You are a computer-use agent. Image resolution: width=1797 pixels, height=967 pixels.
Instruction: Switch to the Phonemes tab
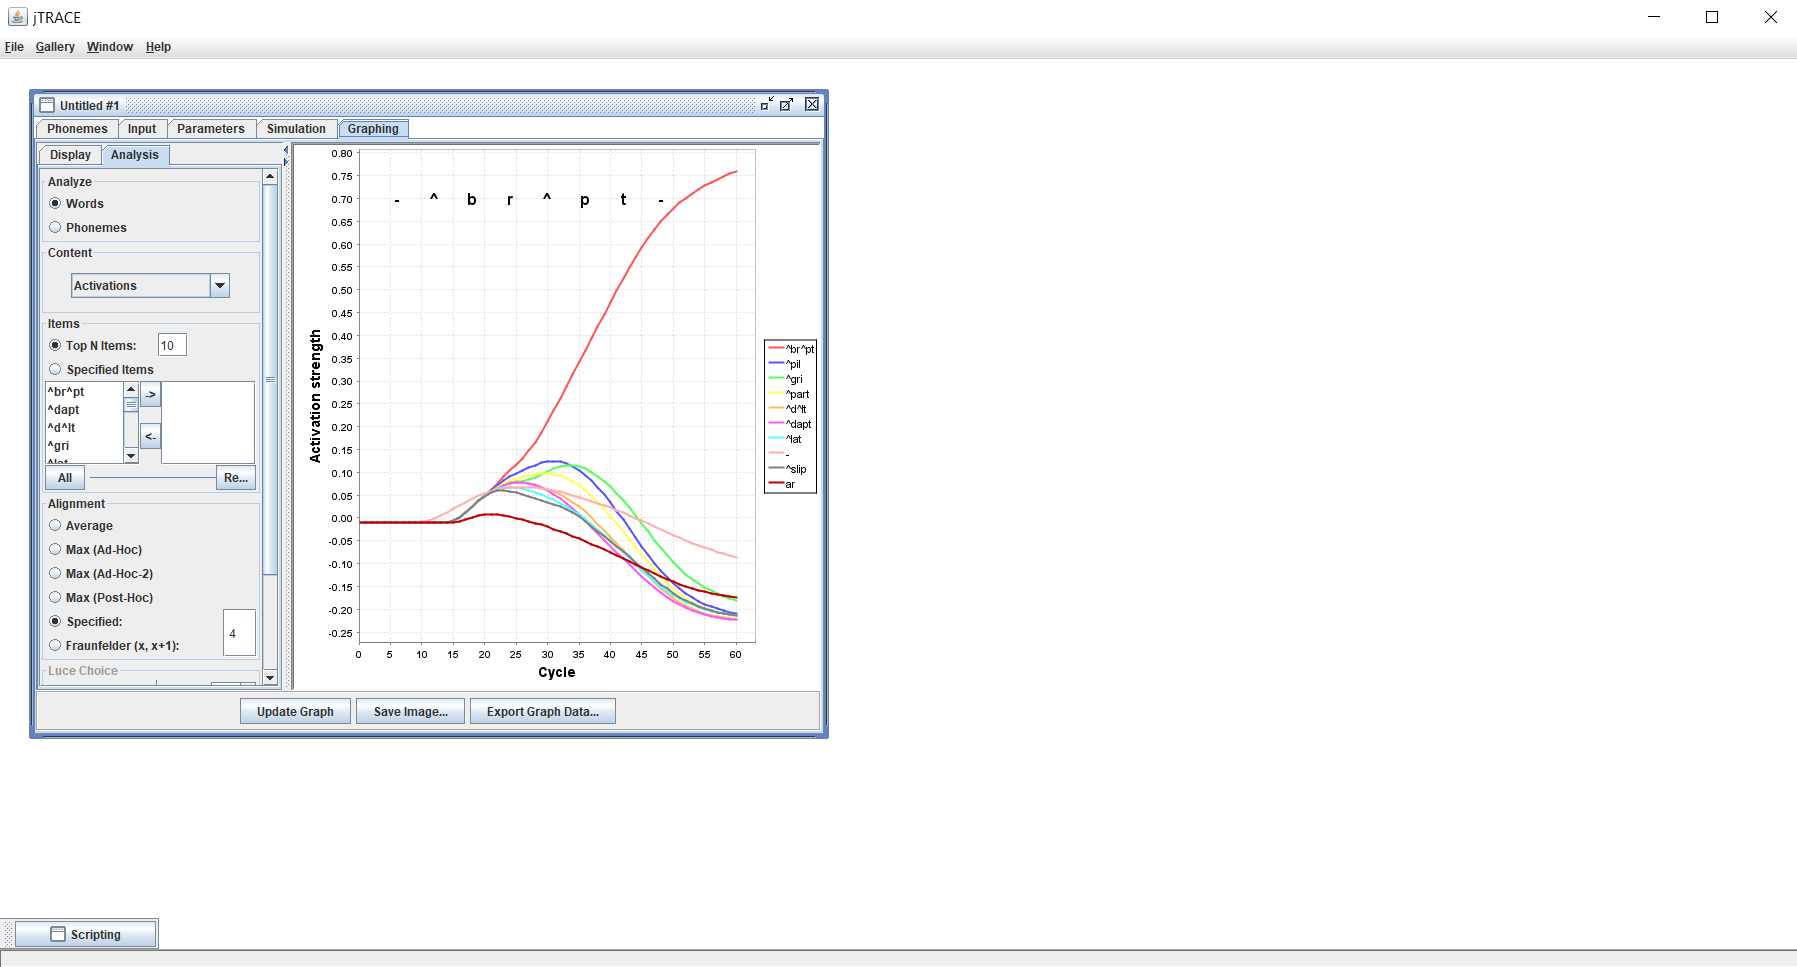coord(77,129)
